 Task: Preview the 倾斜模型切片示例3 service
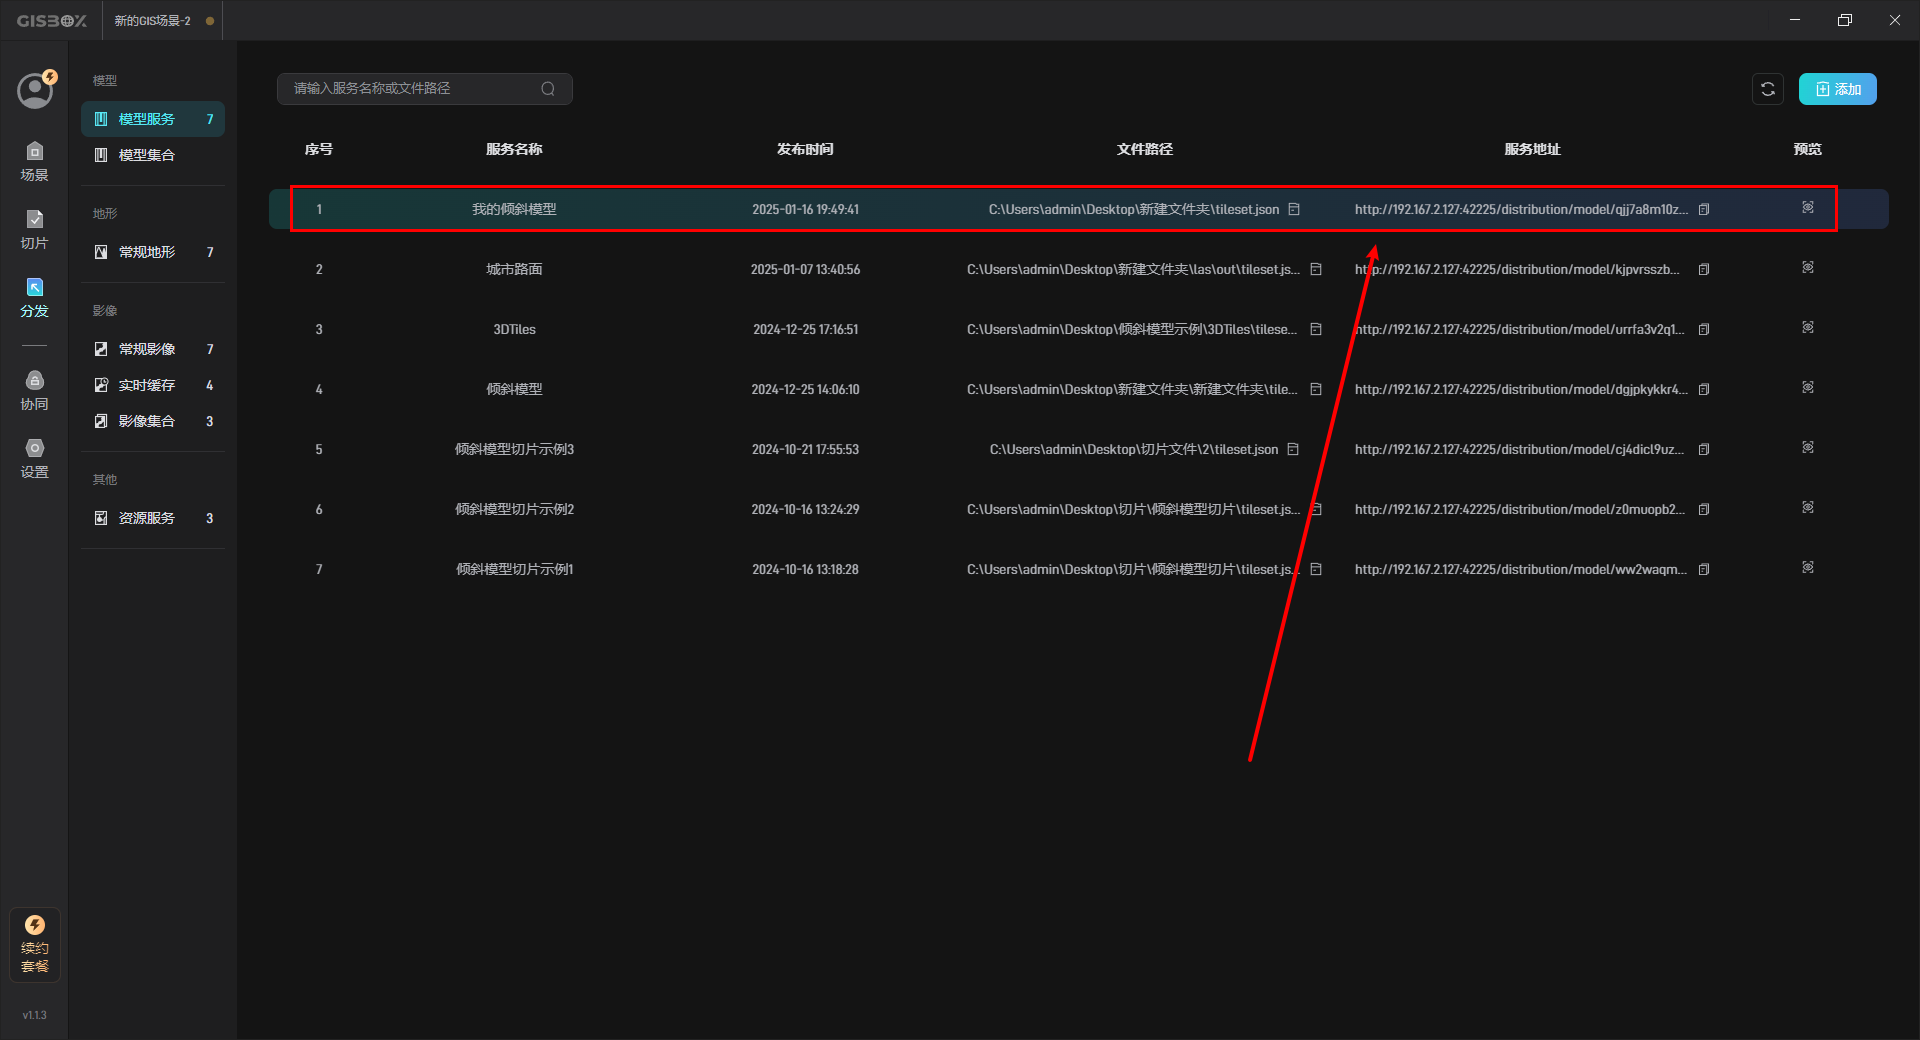click(x=1808, y=447)
